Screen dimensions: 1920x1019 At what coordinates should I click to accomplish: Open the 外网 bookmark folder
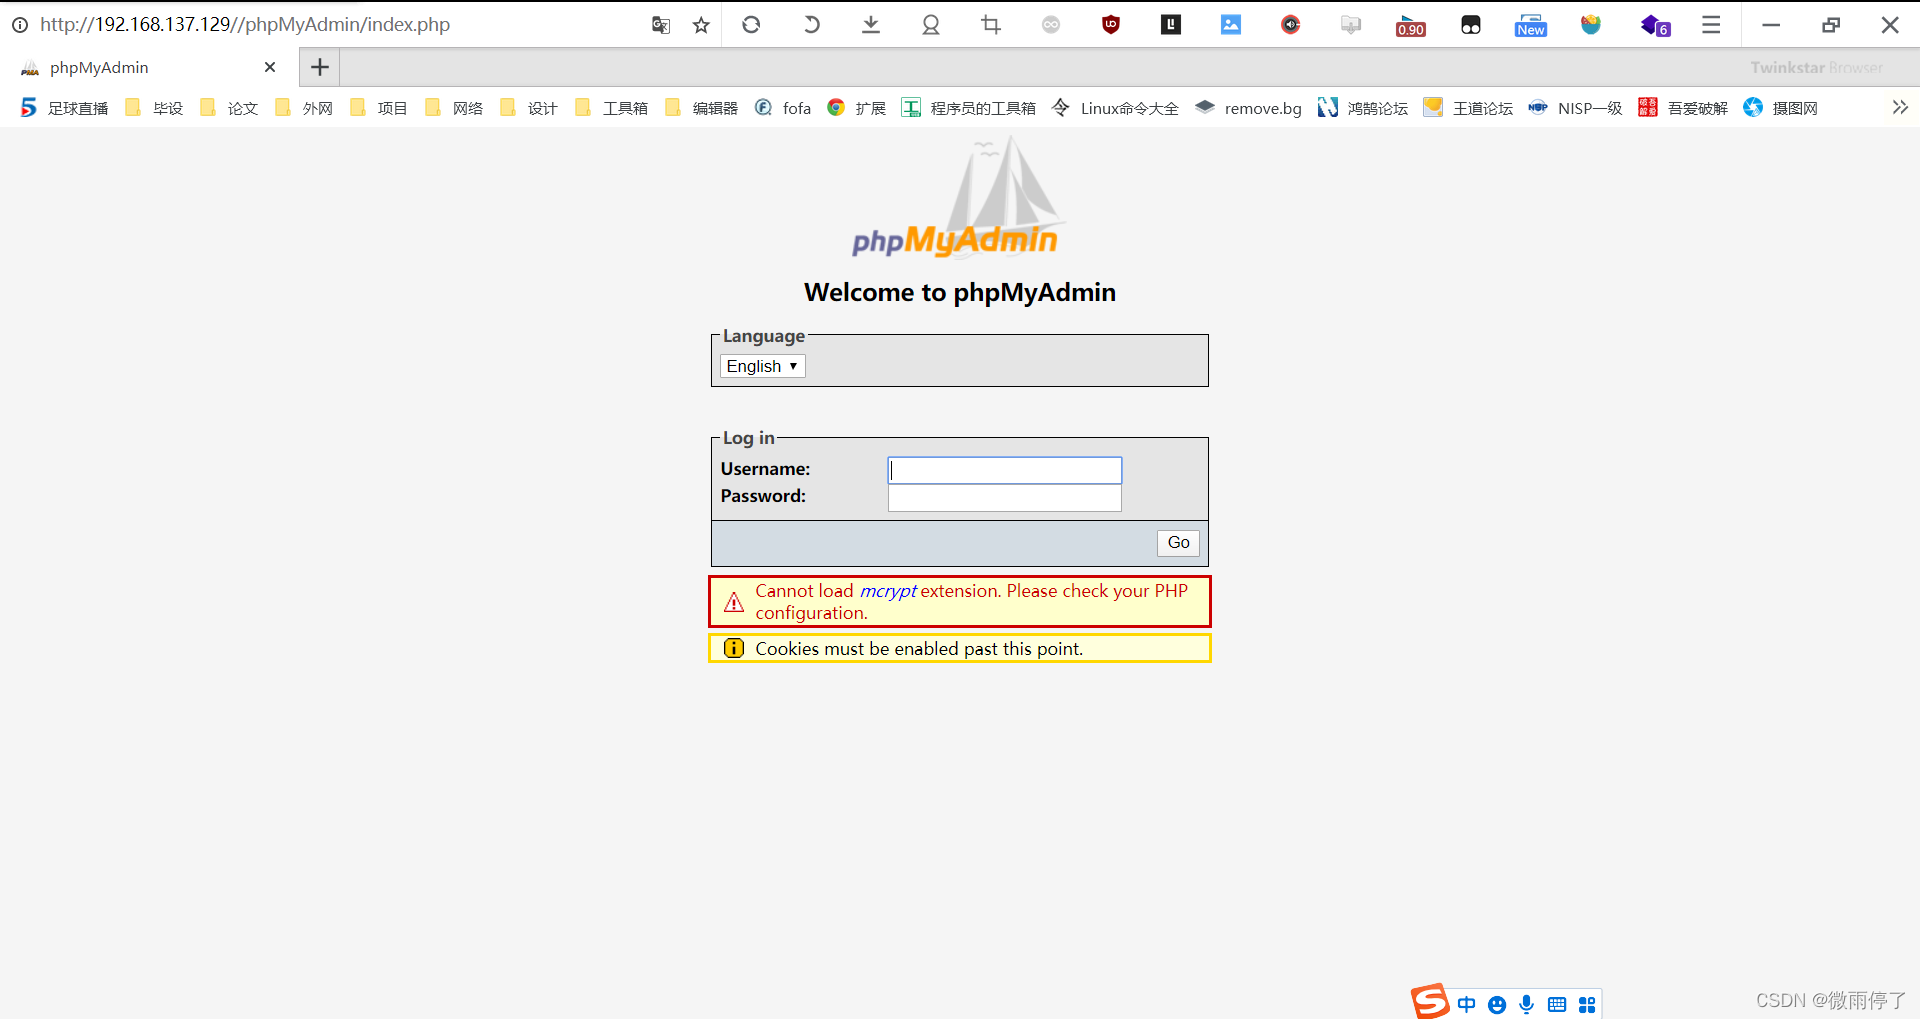305,108
